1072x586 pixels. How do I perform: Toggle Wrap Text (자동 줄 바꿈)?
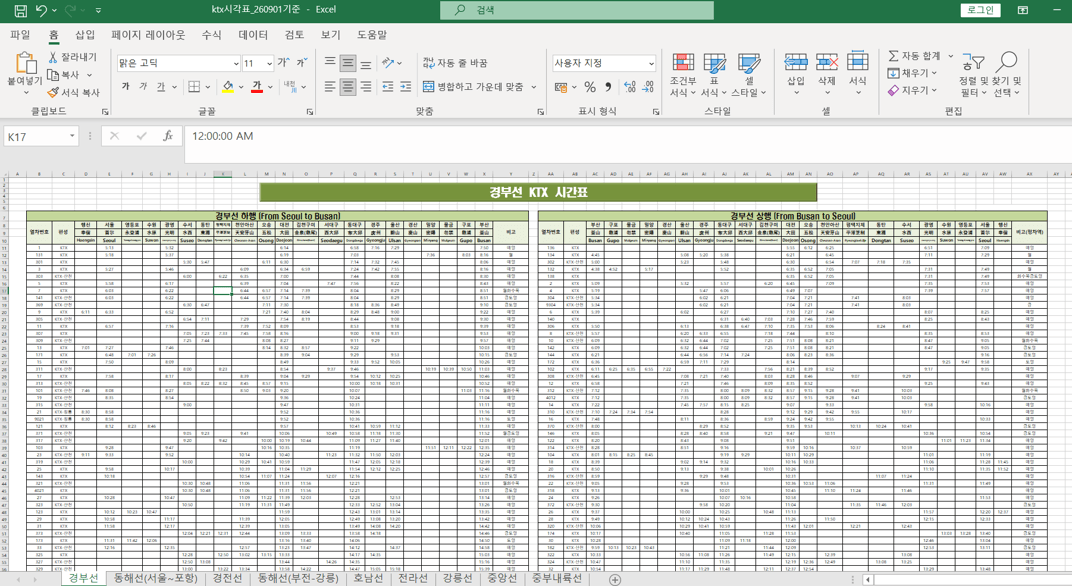[455, 63]
